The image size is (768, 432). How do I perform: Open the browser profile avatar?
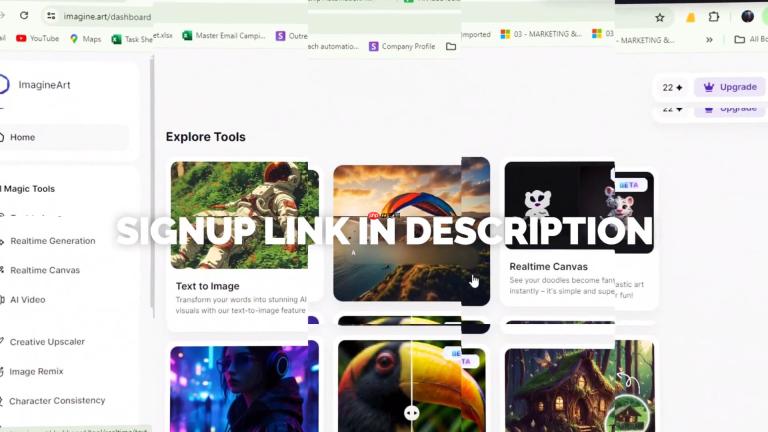(747, 16)
